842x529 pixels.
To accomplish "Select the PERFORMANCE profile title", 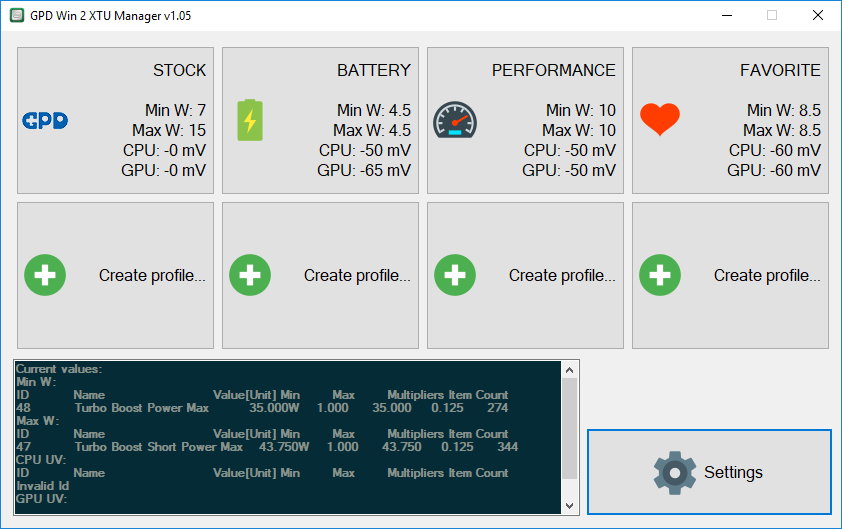I will (x=554, y=70).
